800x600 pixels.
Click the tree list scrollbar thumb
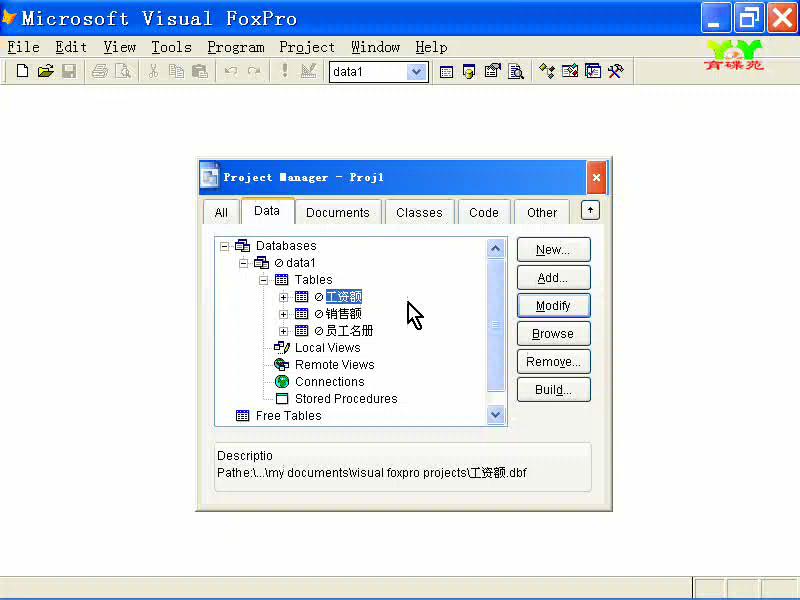495,325
